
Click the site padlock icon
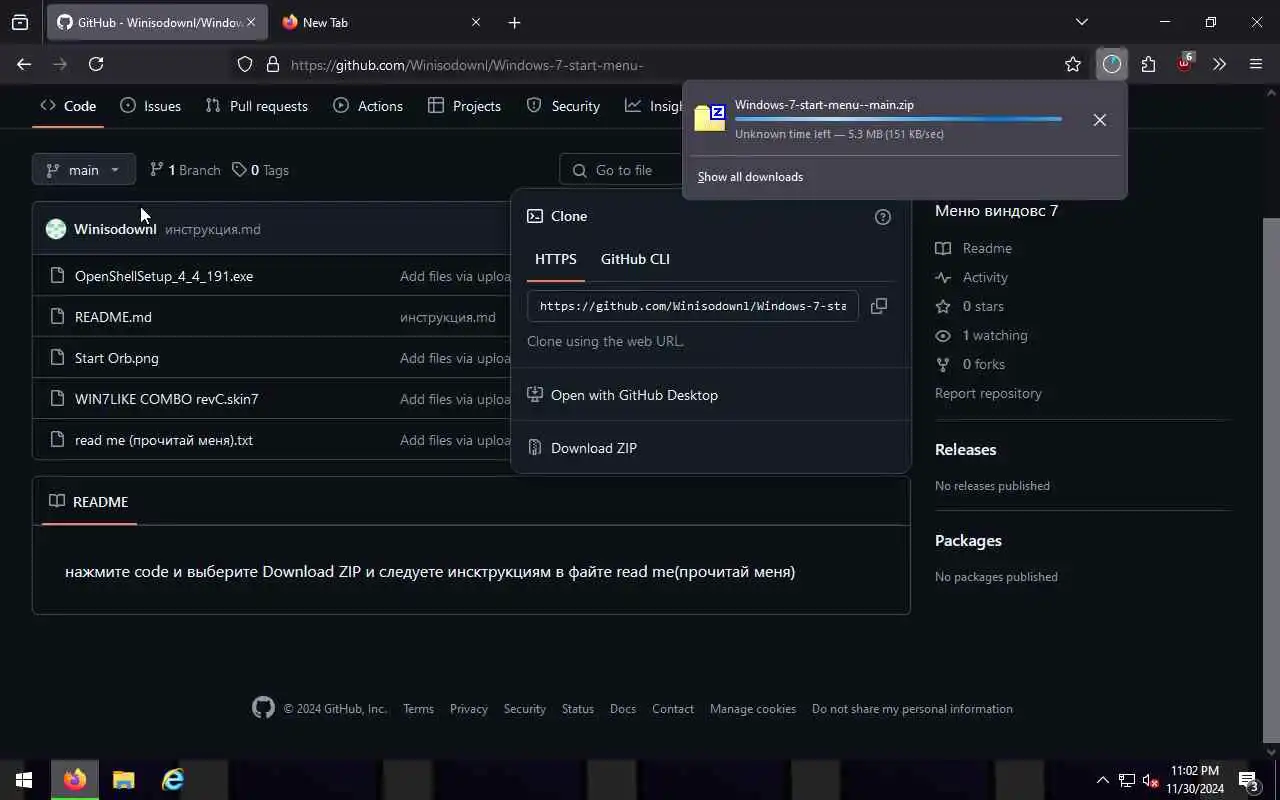[x=273, y=64]
